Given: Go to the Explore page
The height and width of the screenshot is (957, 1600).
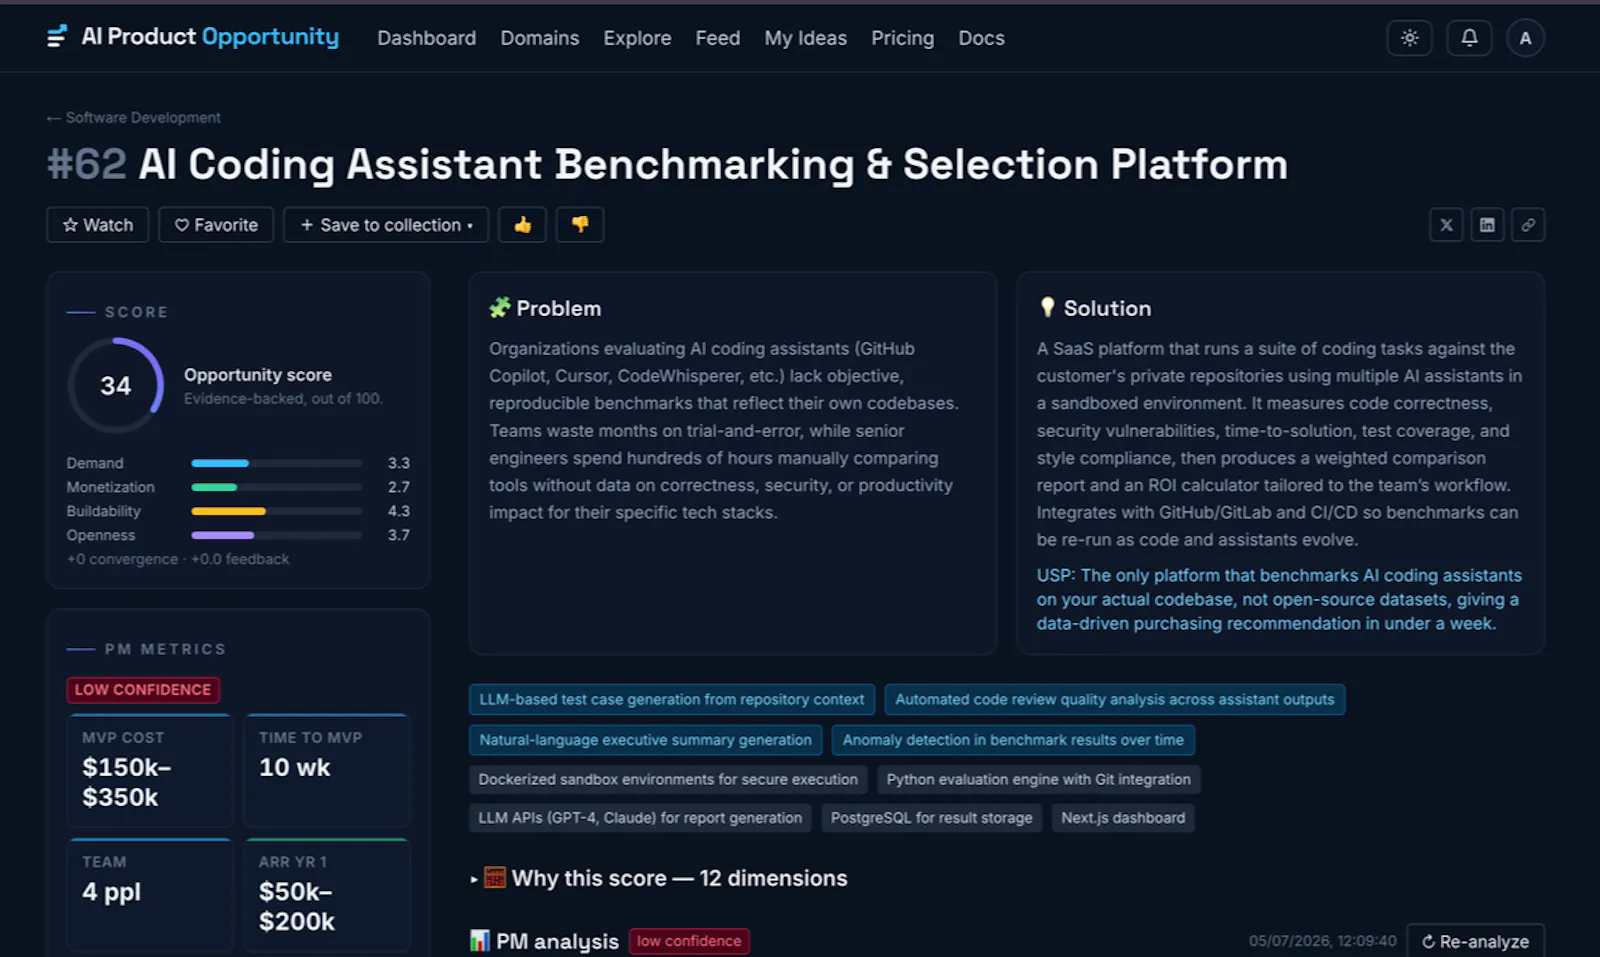Looking at the screenshot, I should point(637,38).
